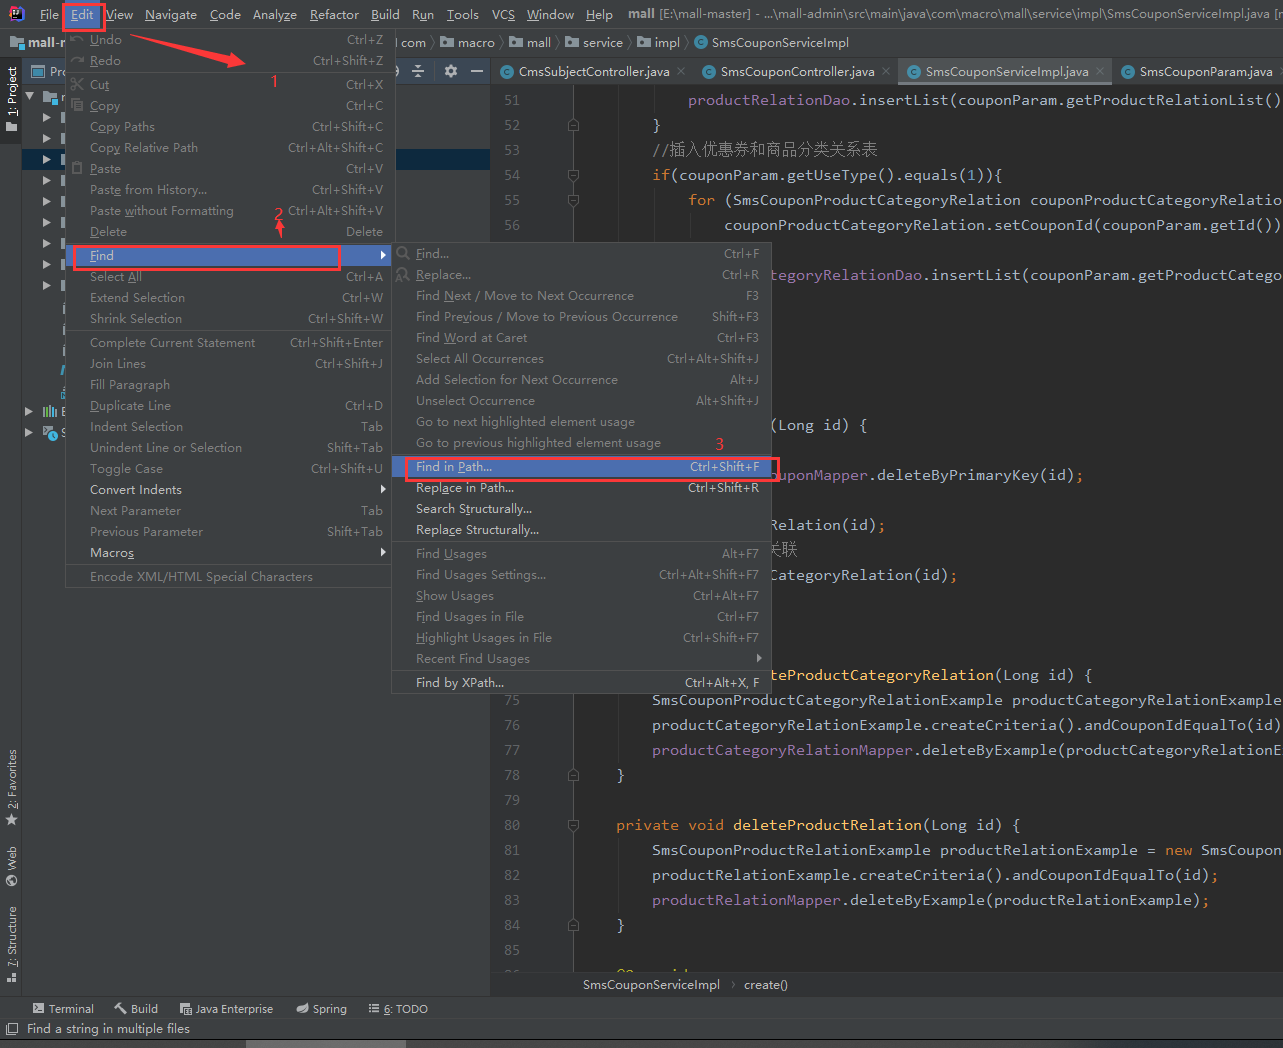This screenshot has height=1048, width=1283.
Task: Click the 'service' breadcrumb in navigation bar
Action: [594, 42]
